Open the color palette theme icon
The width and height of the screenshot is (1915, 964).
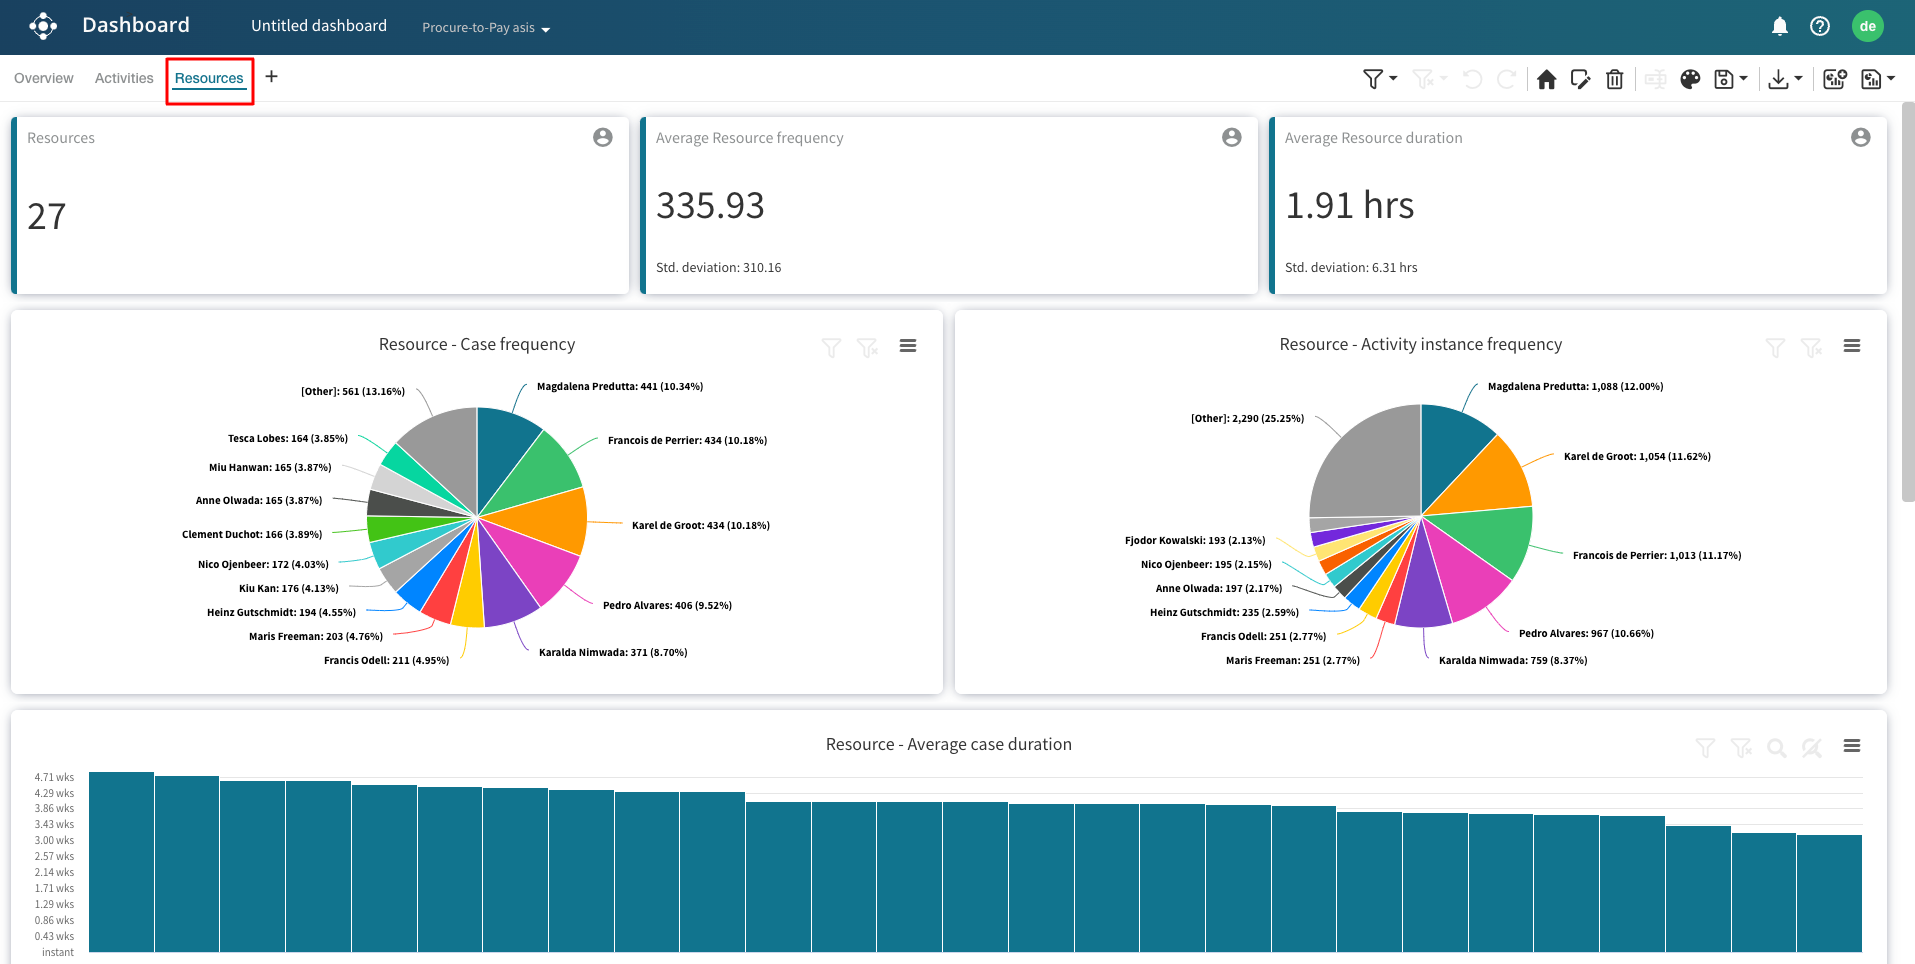(x=1690, y=79)
